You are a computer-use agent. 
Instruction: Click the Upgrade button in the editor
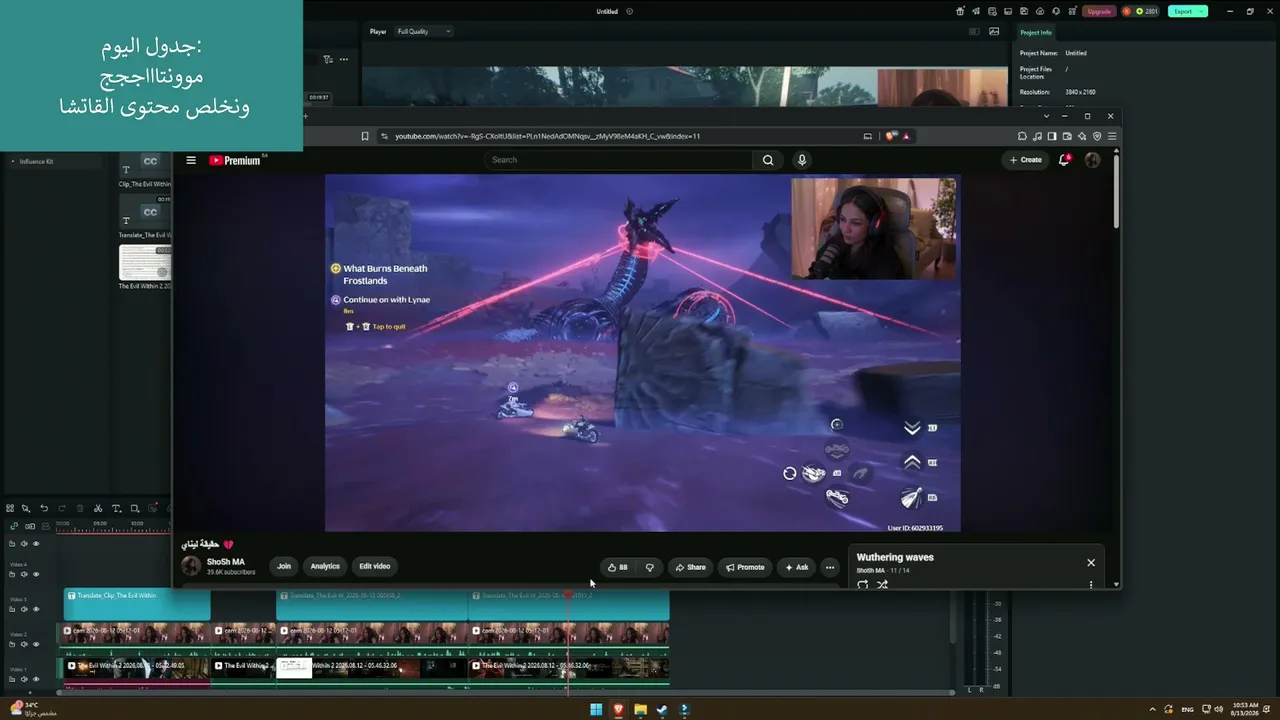(x=1099, y=11)
